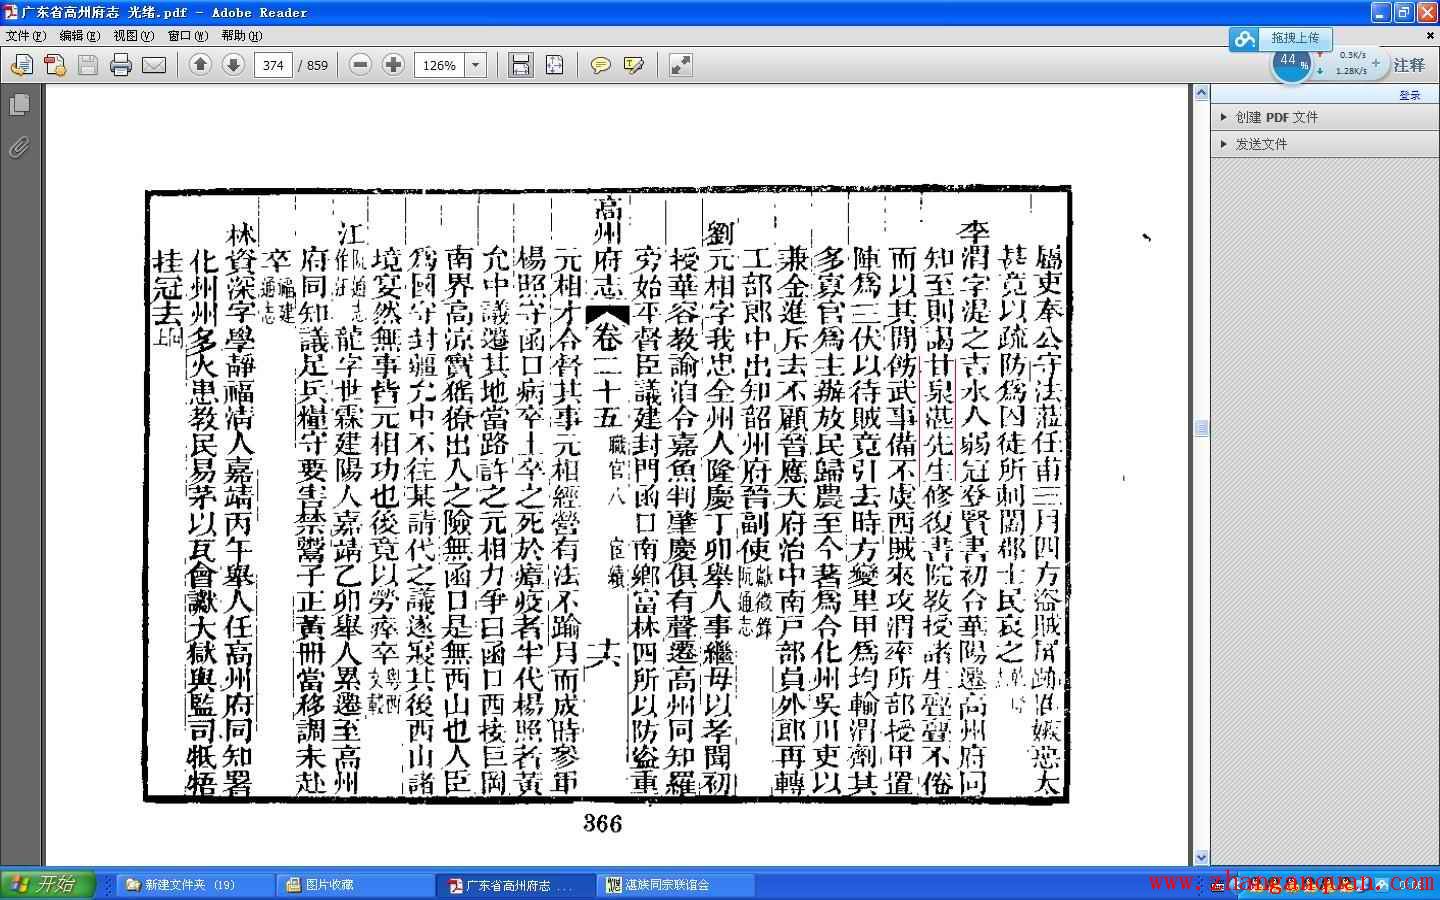The image size is (1440, 900).
Task: Zoom out with the minus button
Action: point(361,65)
